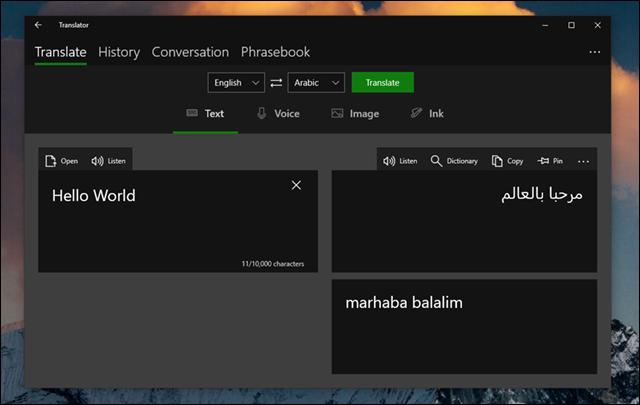Switch to the History tab
Screen dimensions: 640x405
pyautogui.click(x=119, y=52)
